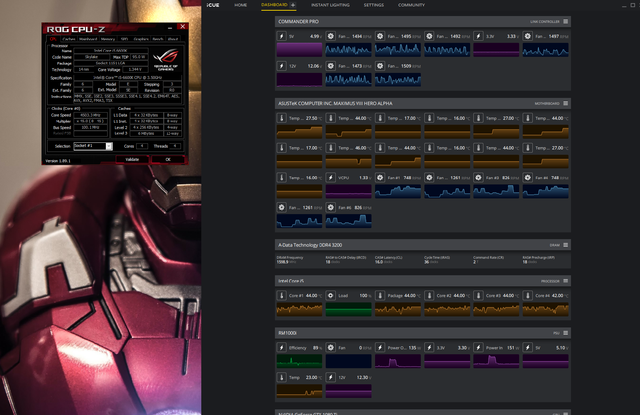The width and height of the screenshot is (640, 415).
Task: Open the Intel Core i5 panel menu
Action: (566, 281)
